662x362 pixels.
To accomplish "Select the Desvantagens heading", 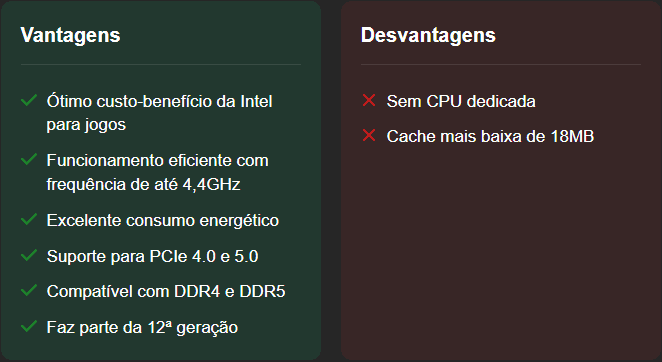I will point(428,35).
